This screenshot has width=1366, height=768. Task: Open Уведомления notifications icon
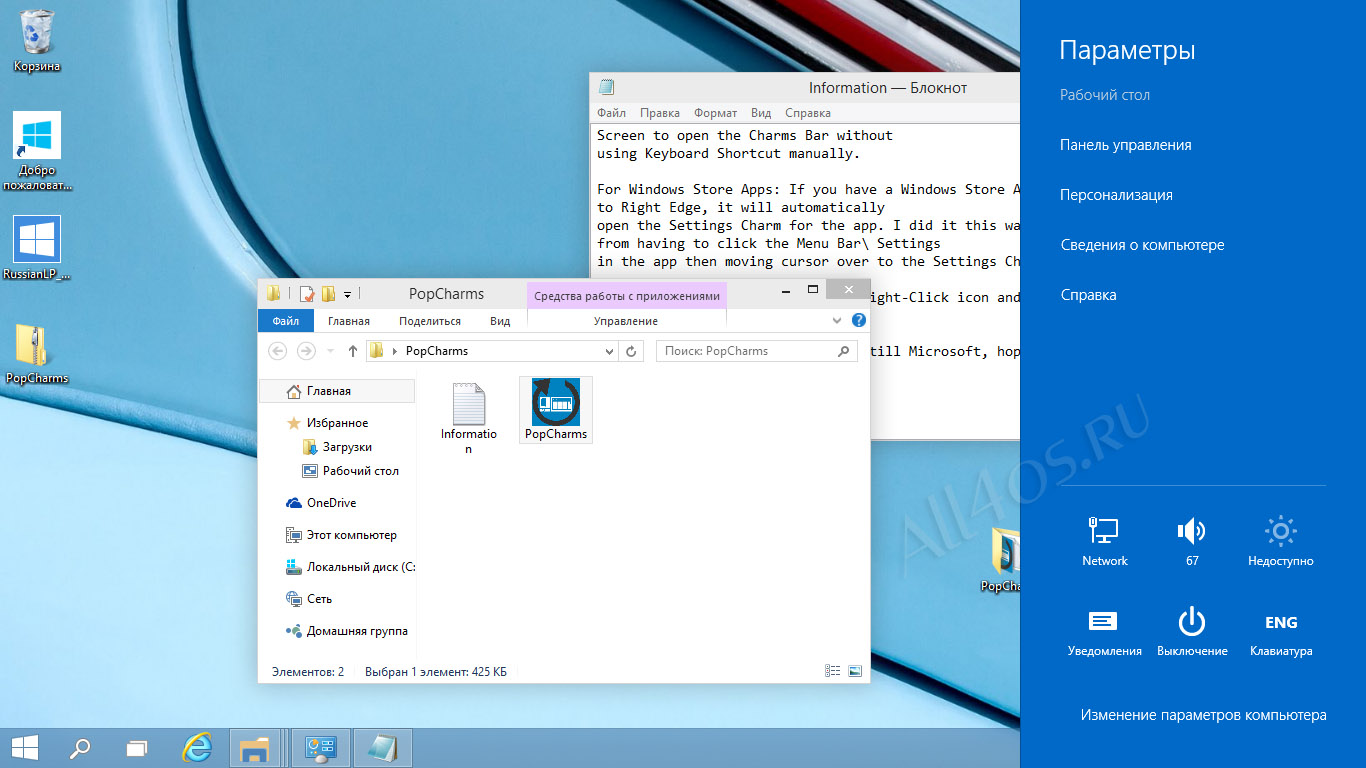coord(1104,632)
